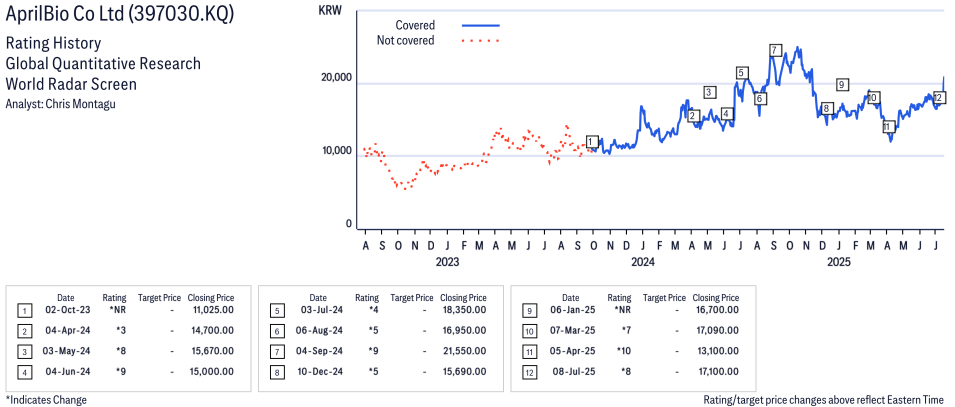This screenshot has height=407, width=955.
Task: Click the date 06-Aug-24
Action: click(321, 331)
